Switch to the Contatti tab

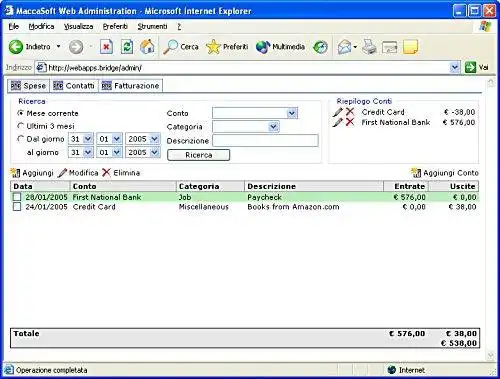click(74, 86)
